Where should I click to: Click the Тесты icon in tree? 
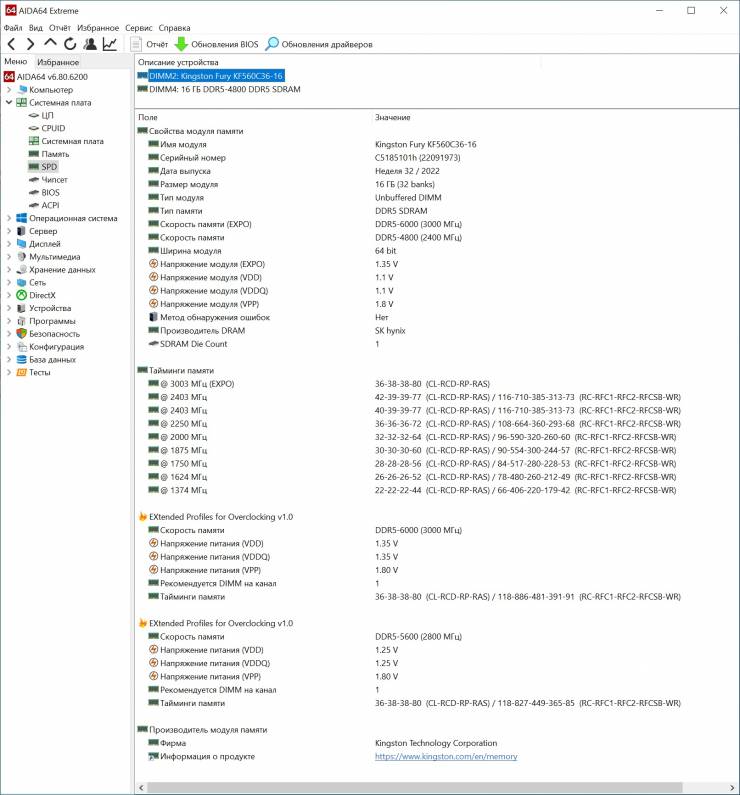(21, 372)
